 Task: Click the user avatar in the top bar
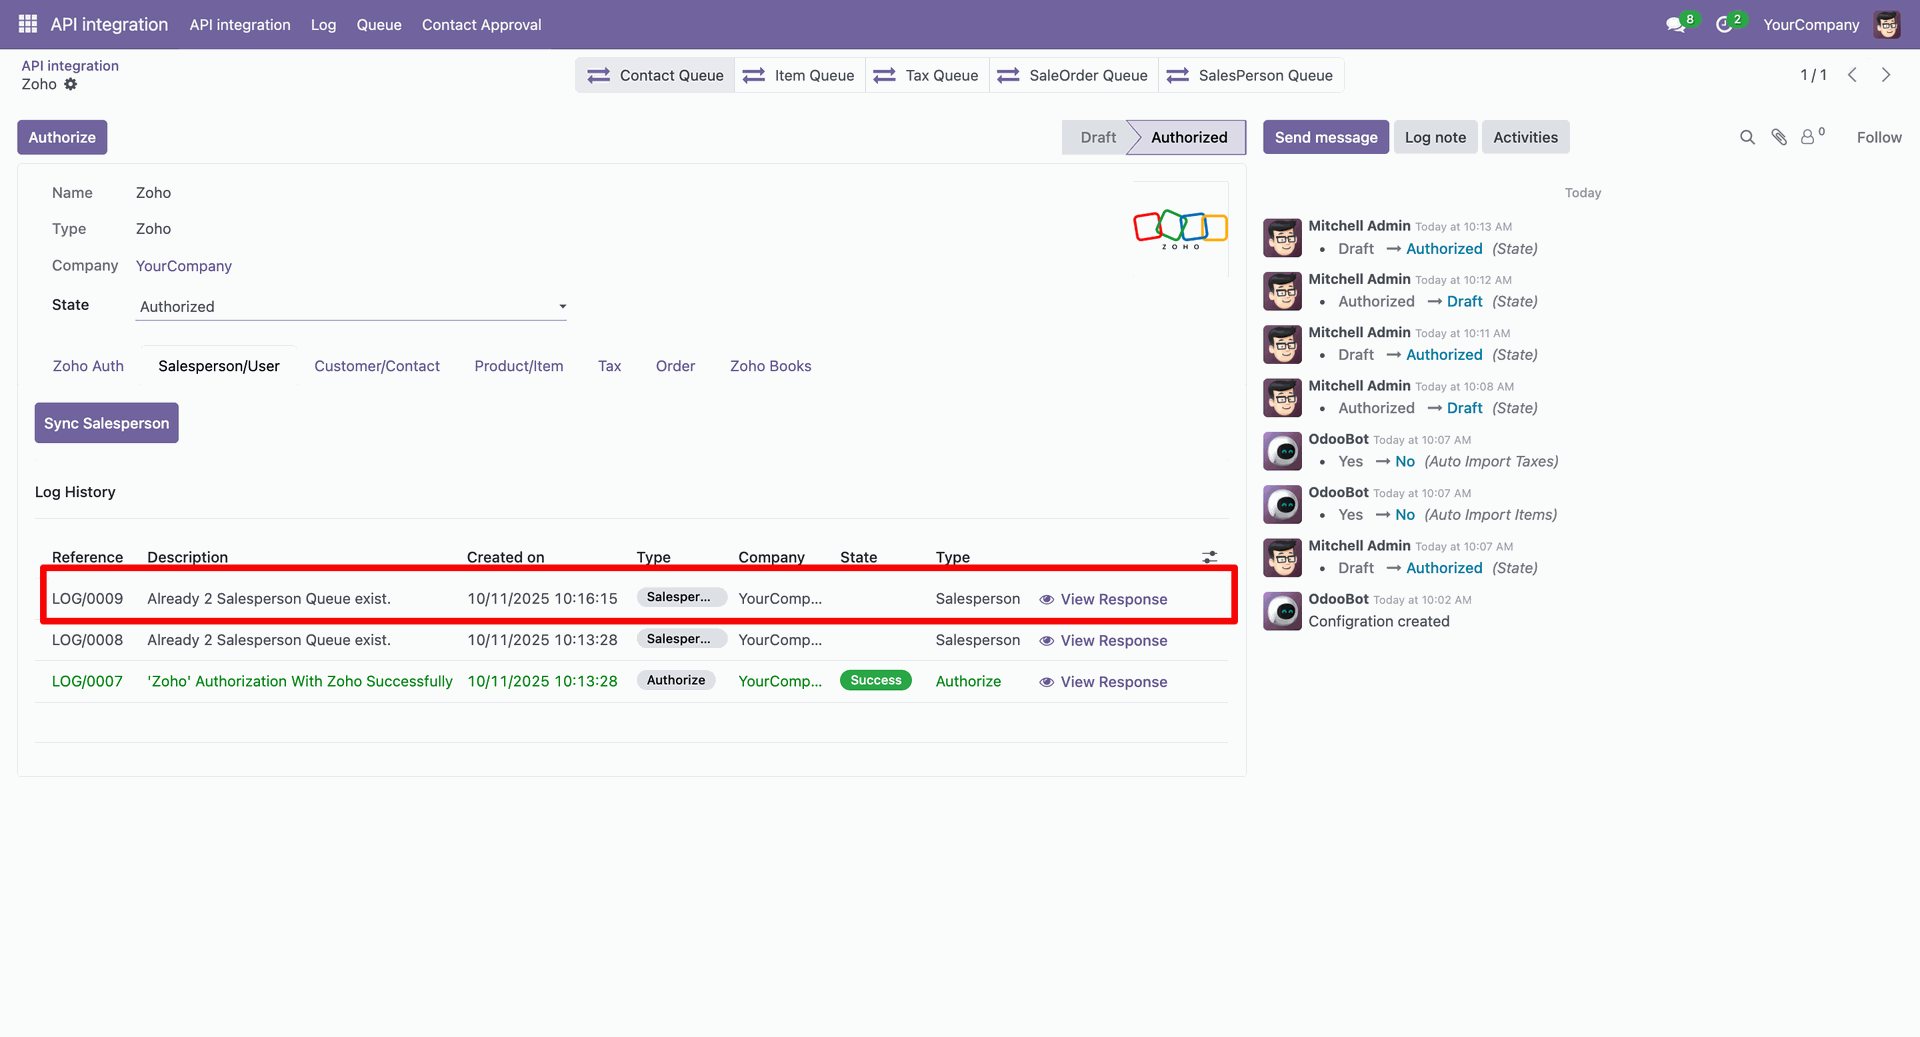(1887, 24)
